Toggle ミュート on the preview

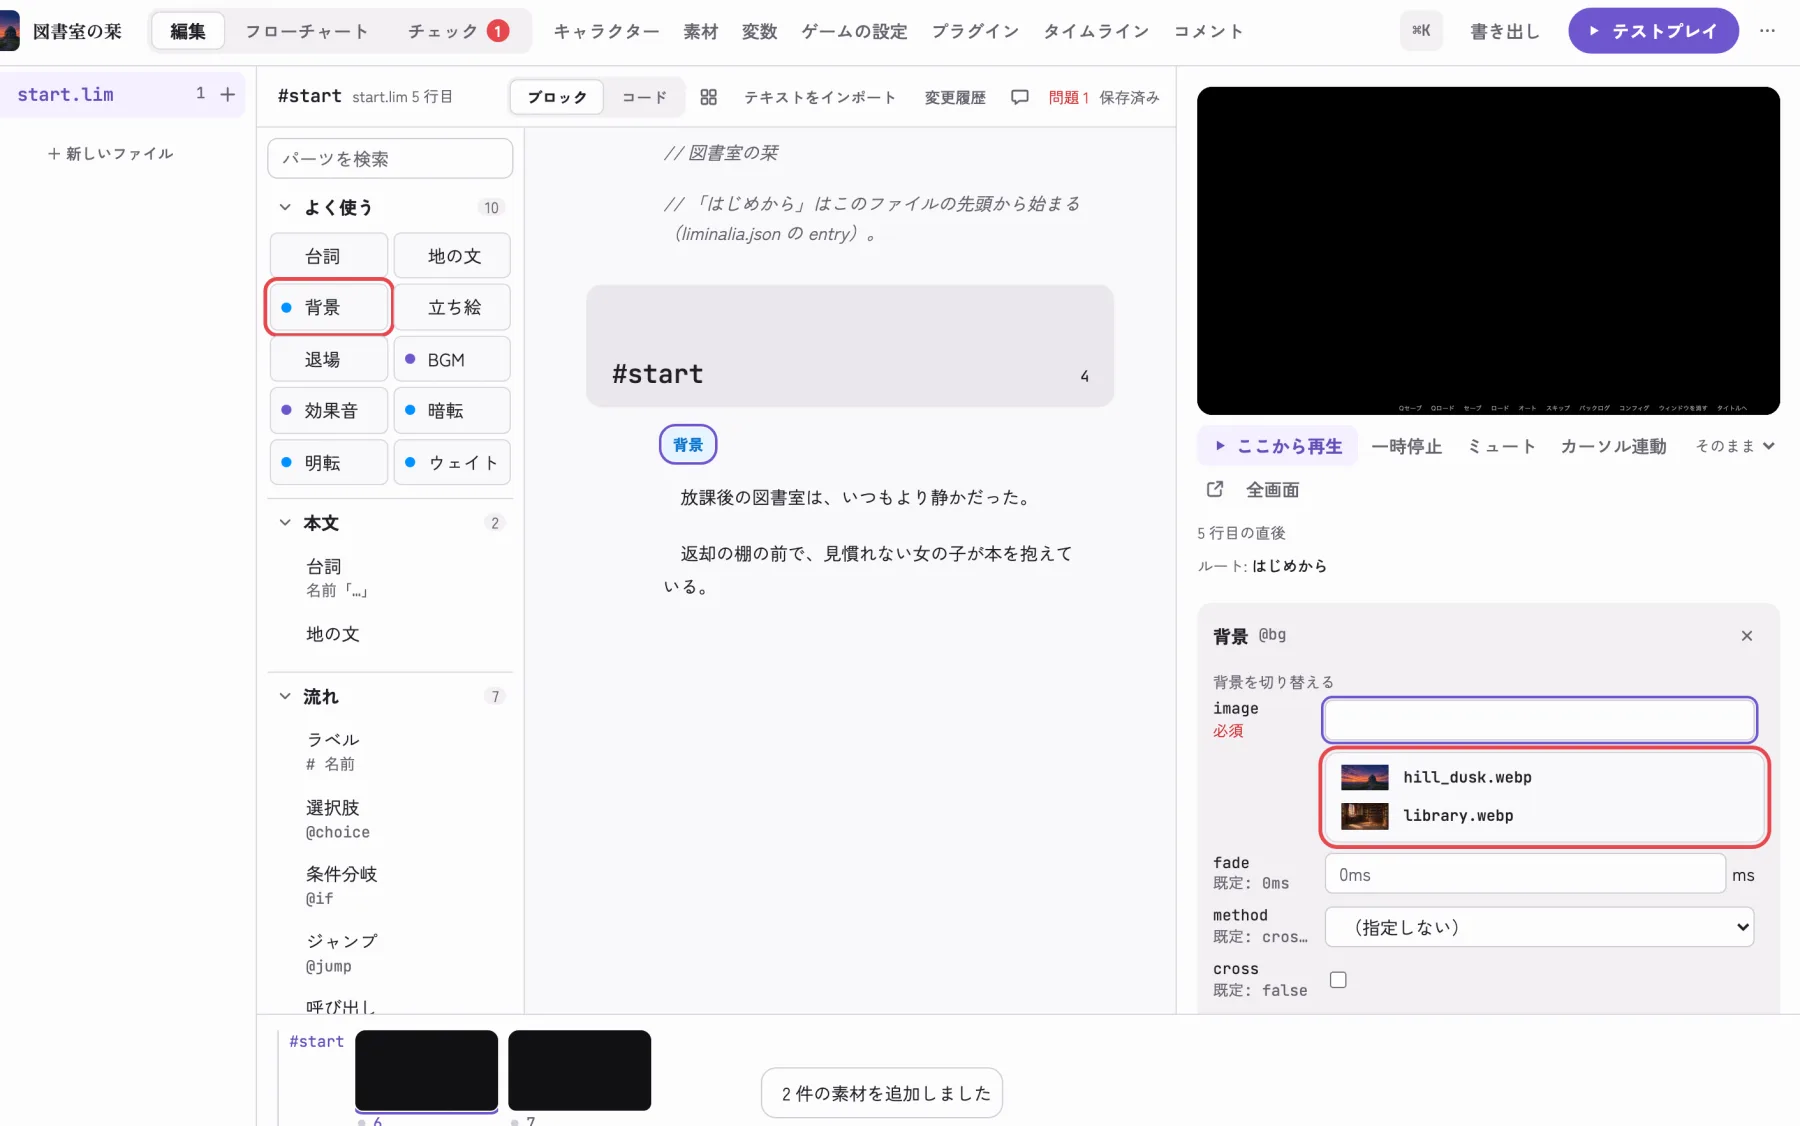point(1501,446)
